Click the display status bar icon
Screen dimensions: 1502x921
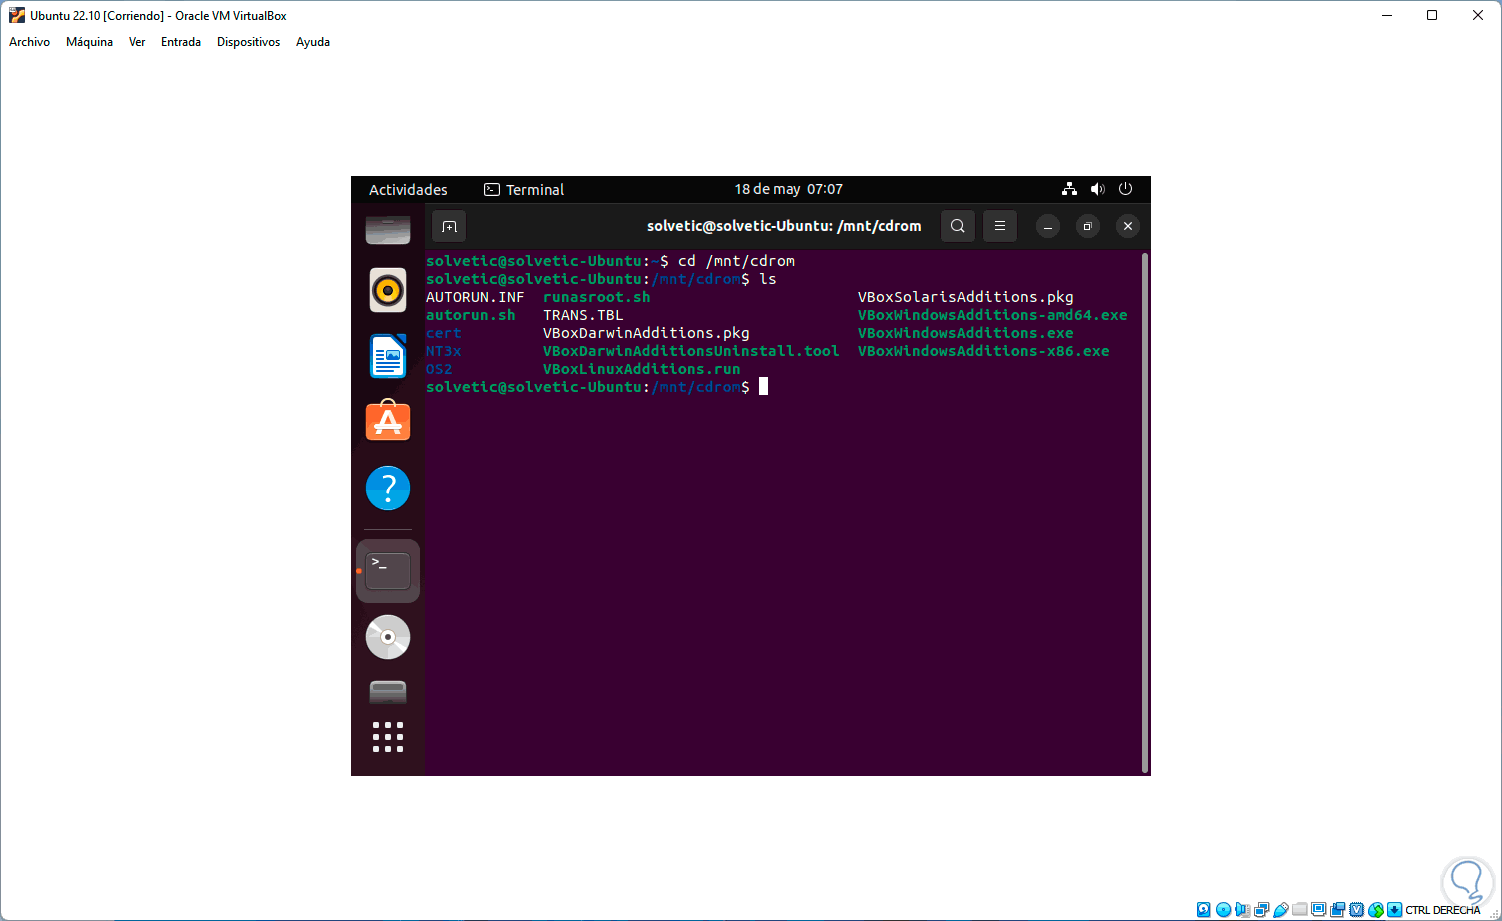(x=1318, y=910)
